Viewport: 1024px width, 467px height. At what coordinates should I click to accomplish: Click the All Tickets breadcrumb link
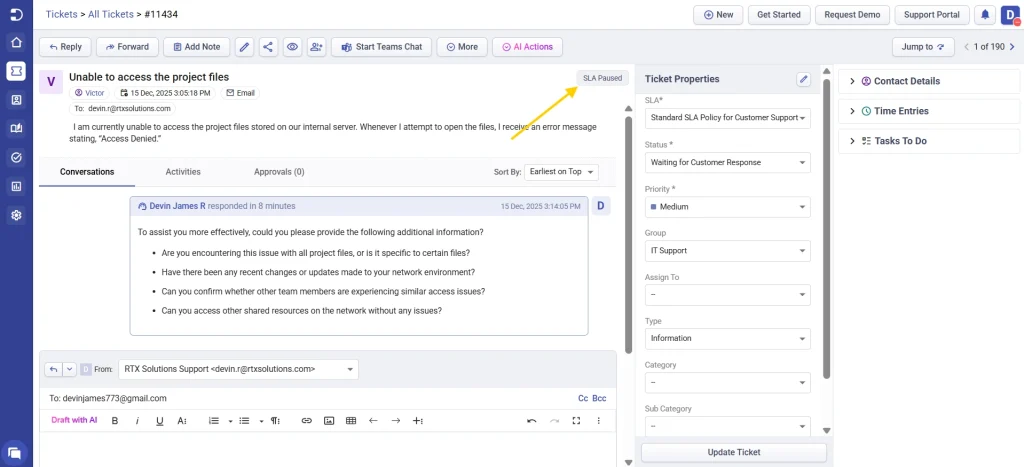(x=114, y=14)
